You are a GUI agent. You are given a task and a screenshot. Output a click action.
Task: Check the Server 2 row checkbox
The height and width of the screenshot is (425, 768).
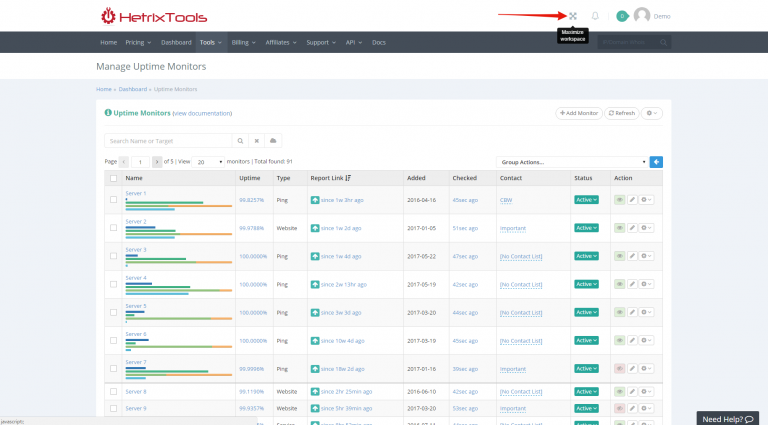point(114,228)
